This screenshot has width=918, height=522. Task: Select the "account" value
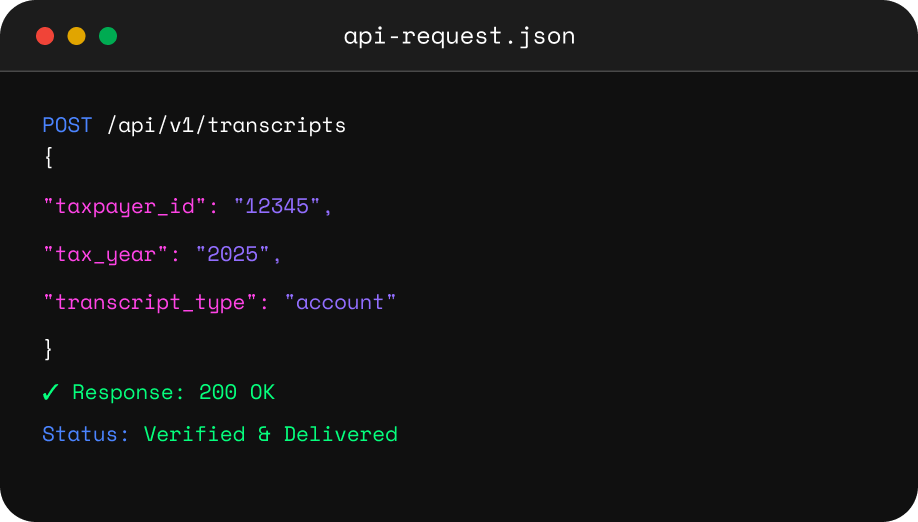click(x=341, y=302)
